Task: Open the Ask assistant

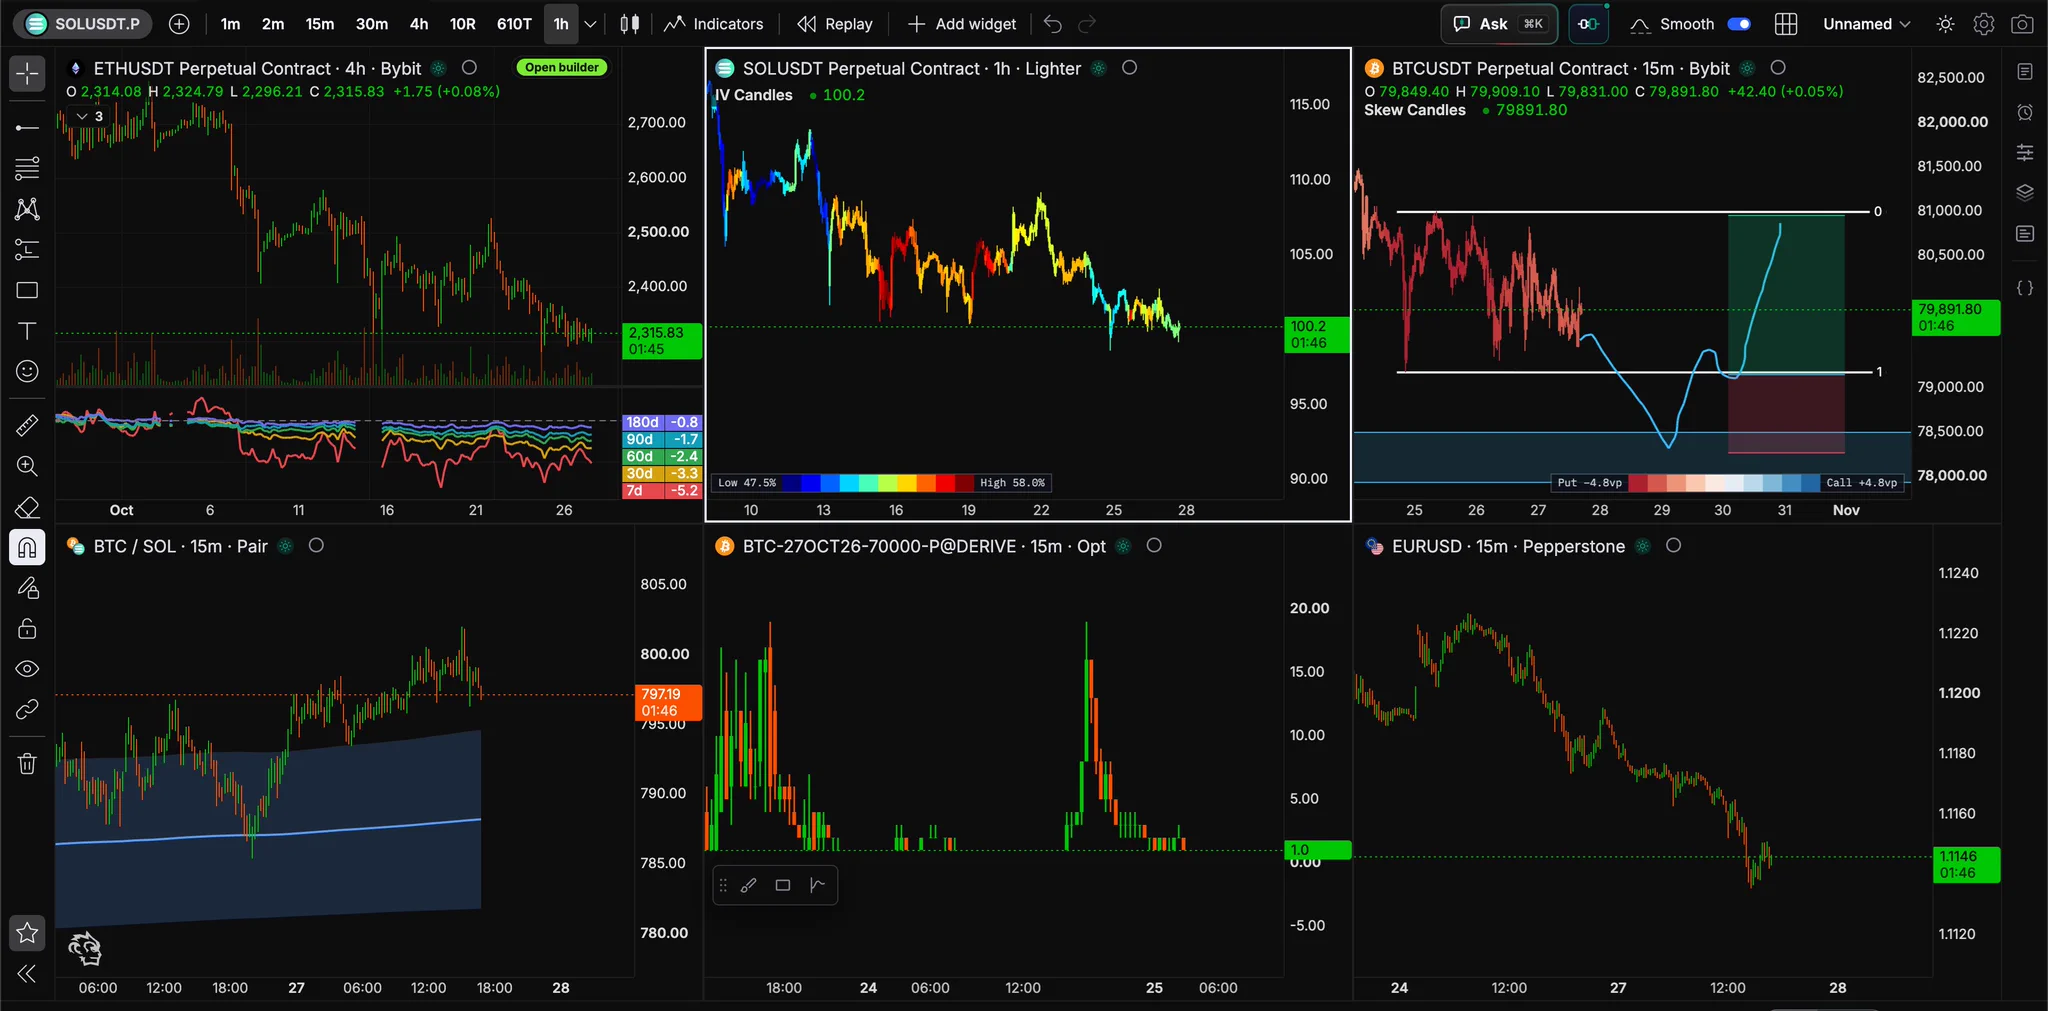Action: tap(1498, 24)
